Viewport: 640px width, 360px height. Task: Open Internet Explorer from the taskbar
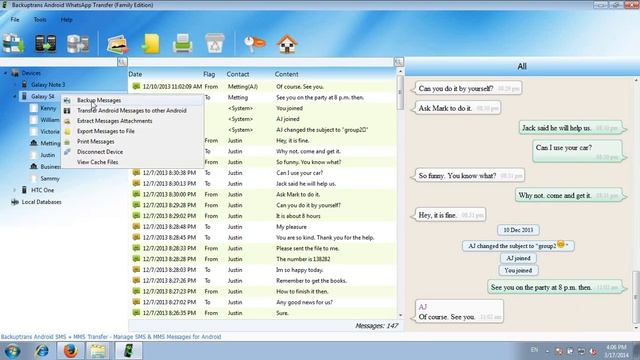[42, 351]
